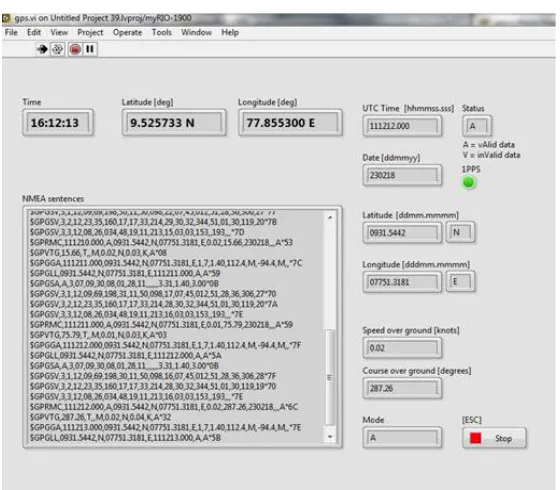Click the $GPRMC,111210.000 sentence line

pos(161,242)
